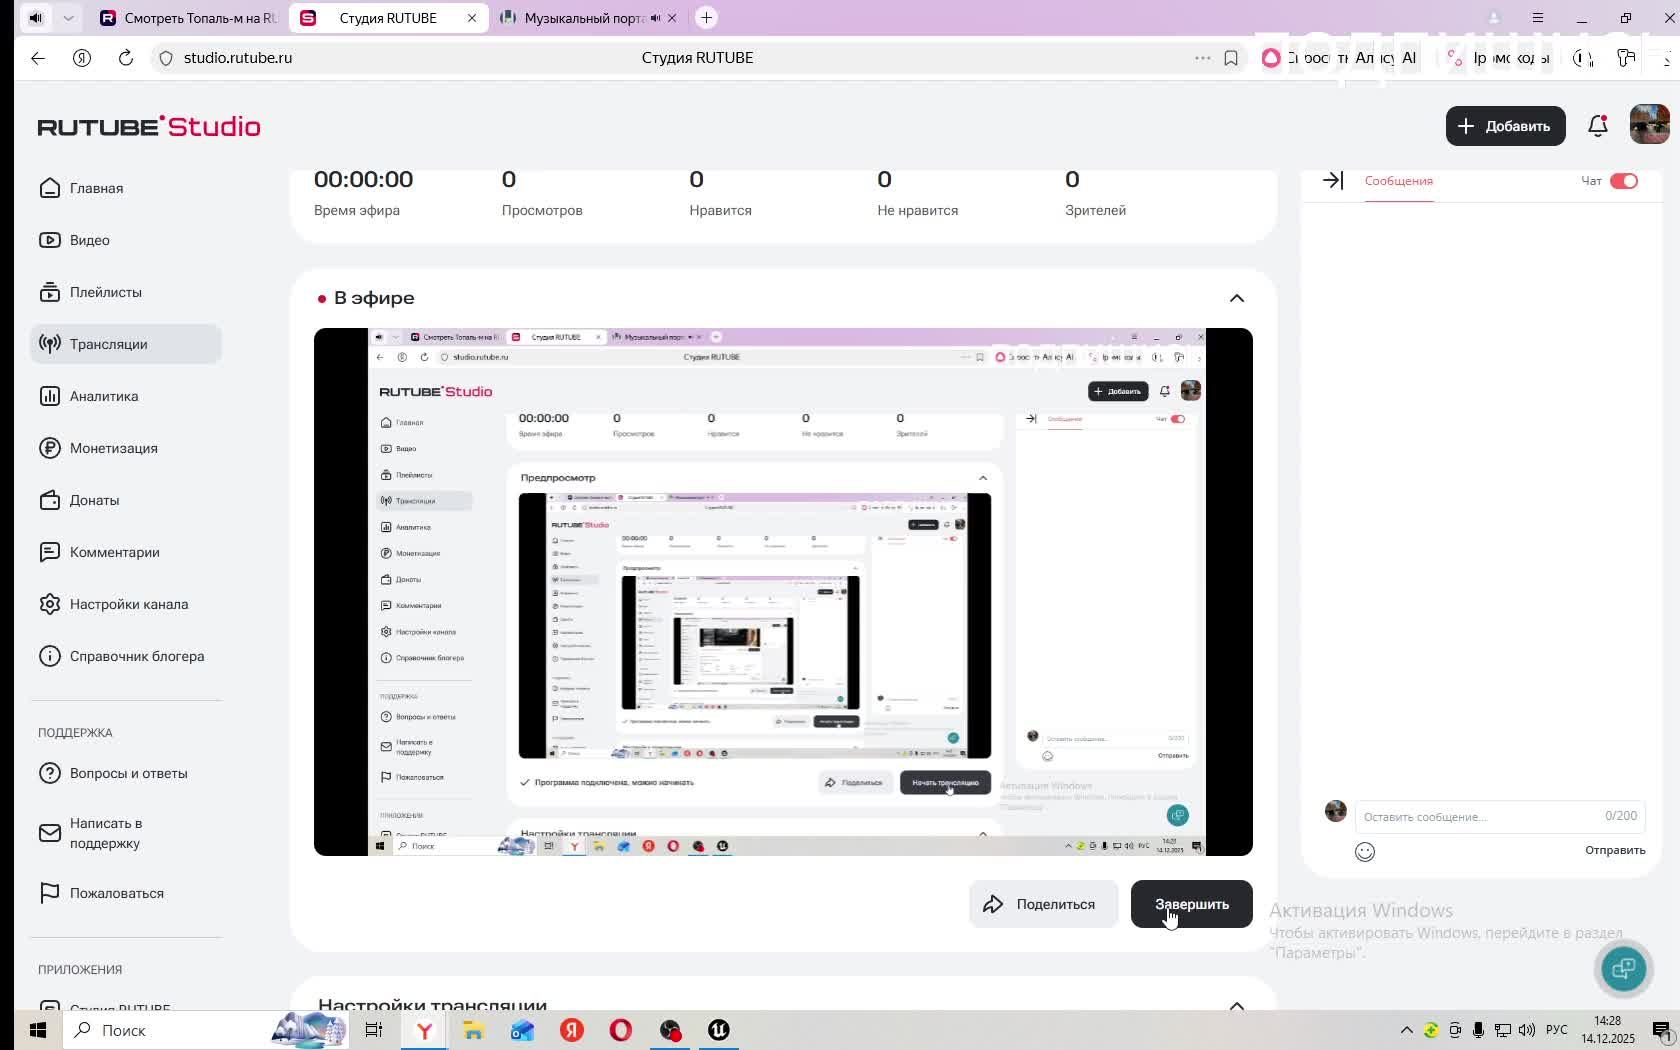Toggle the Чат switch off
The image size is (1680, 1050).
pos(1624,181)
